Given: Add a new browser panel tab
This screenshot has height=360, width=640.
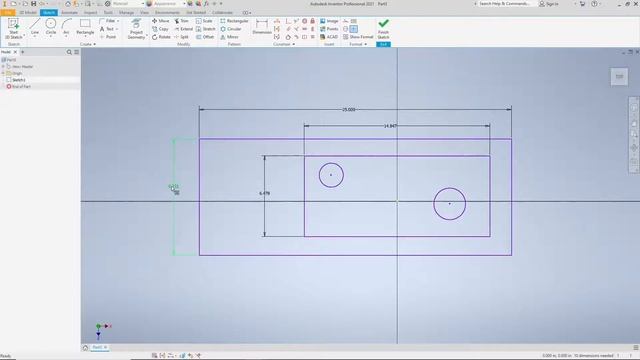Looking at the screenshot, I should [x=22, y=52].
